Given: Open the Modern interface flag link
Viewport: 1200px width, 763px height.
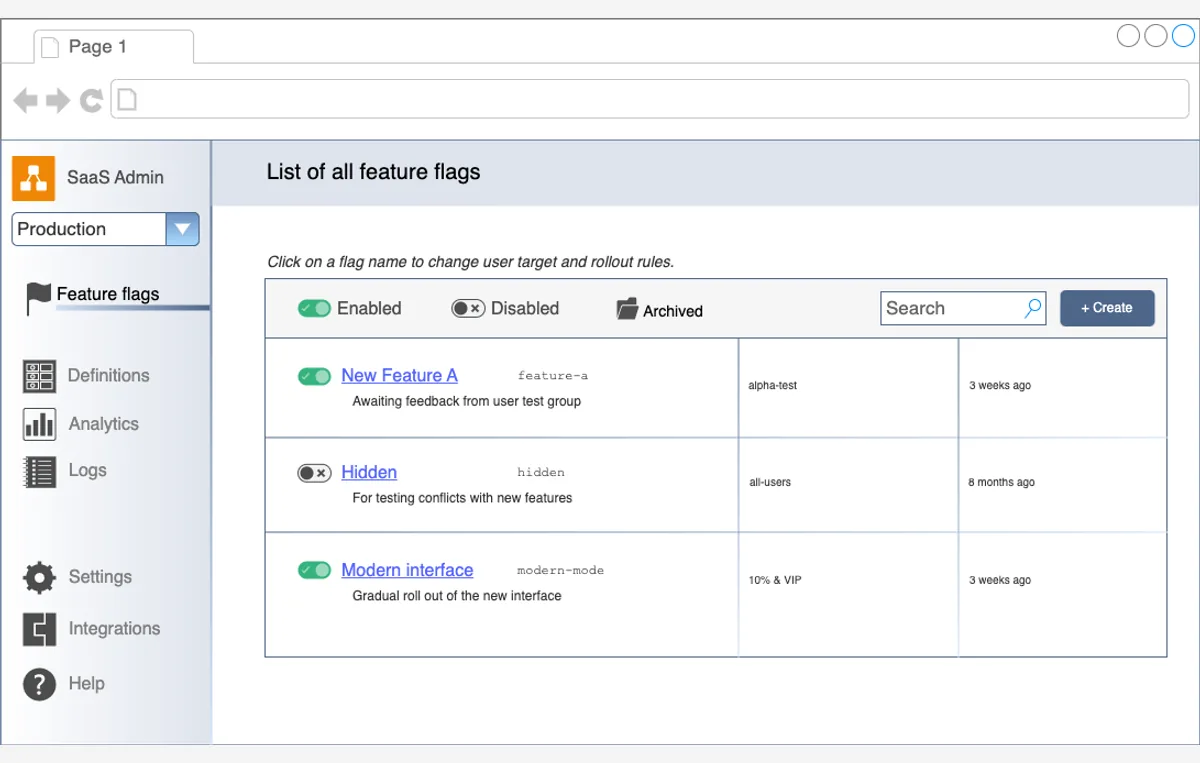Looking at the screenshot, I should [407, 570].
